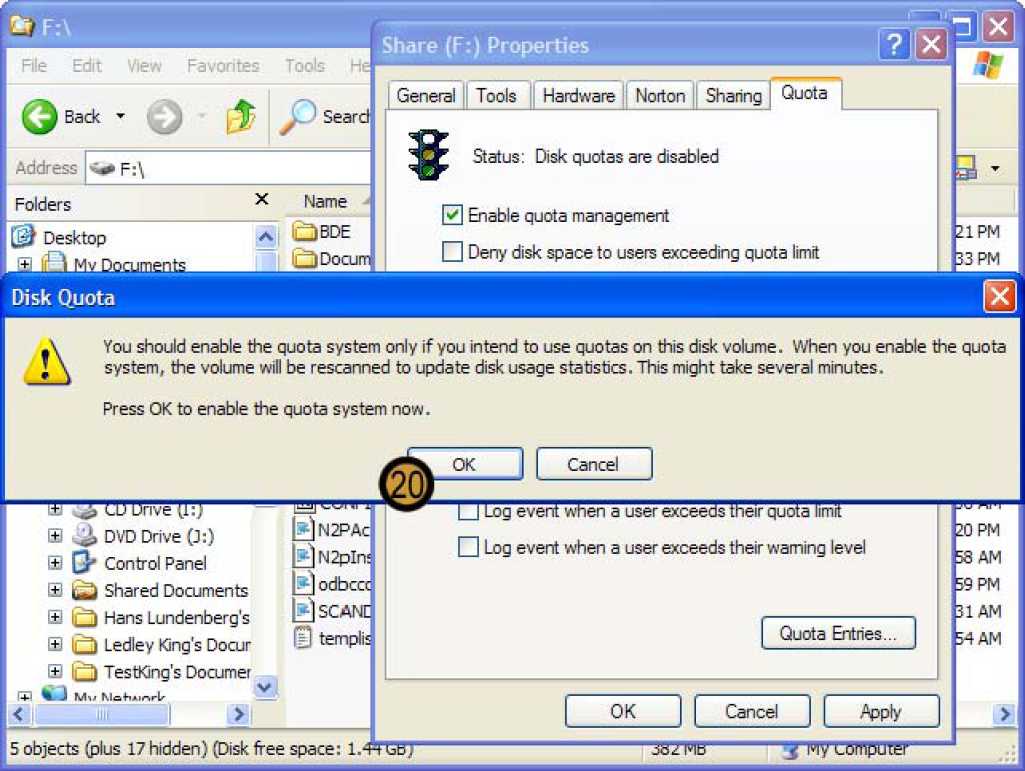Image resolution: width=1025 pixels, height=771 pixels.
Task: Switch to the Sharing tab
Action: (x=733, y=96)
